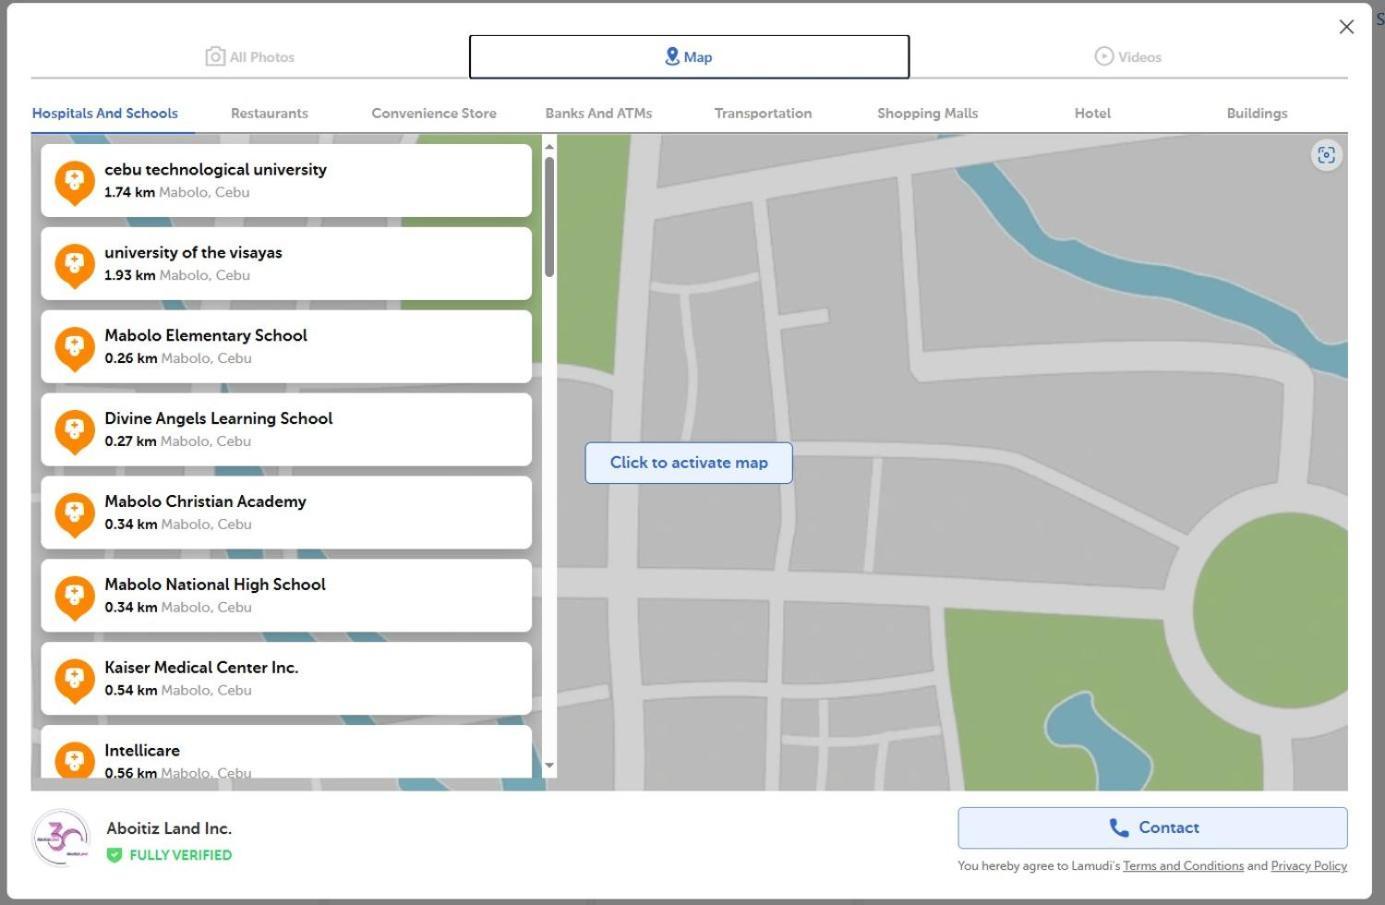Click the list scrollbar down arrow
The width and height of the screenshot is (1385, 905).
549,766
